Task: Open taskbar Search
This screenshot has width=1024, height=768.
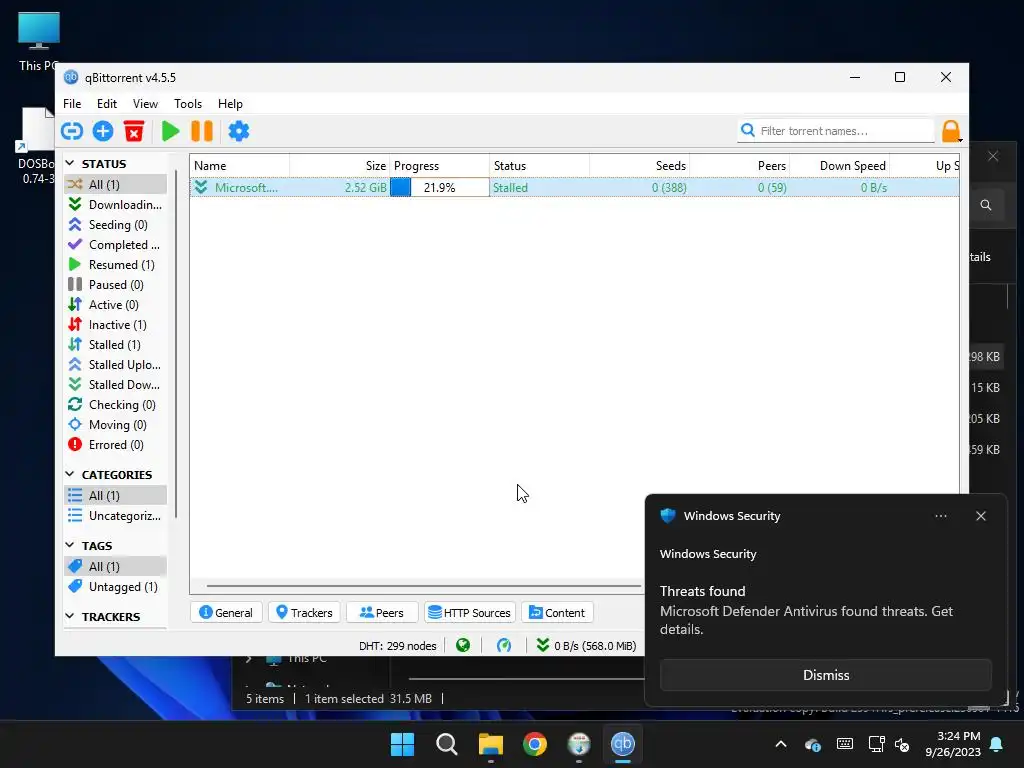Action: pyautogui.click(x=447, y=744)
